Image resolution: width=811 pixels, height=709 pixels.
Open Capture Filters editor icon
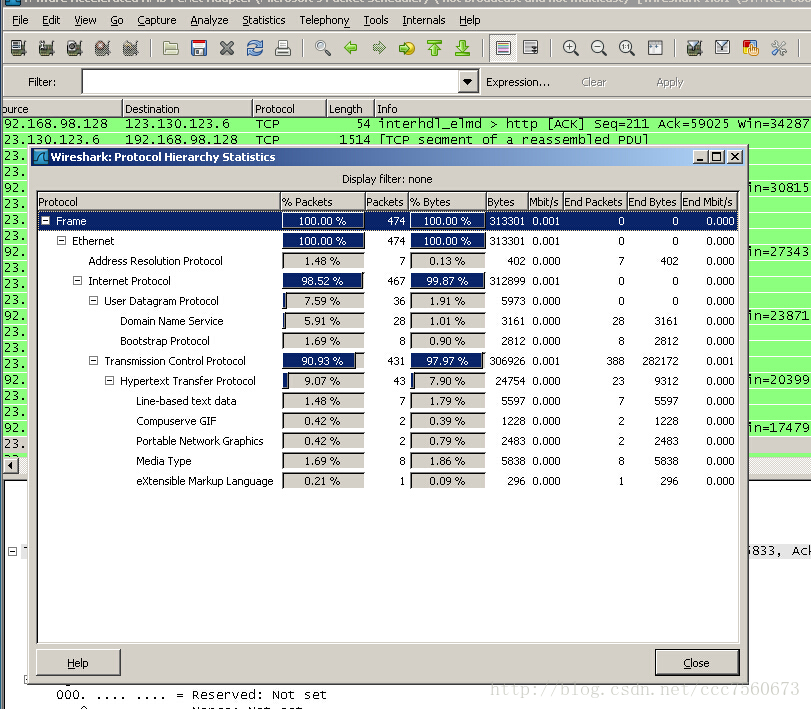tap(694, 48)
